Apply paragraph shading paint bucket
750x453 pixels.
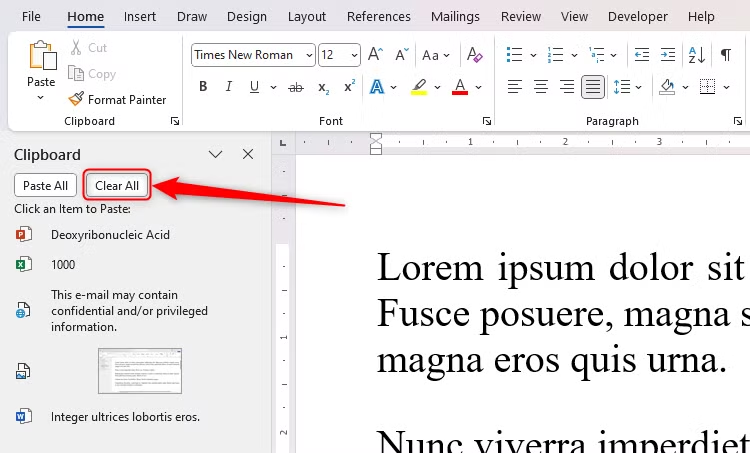click(x=667, y=87)
